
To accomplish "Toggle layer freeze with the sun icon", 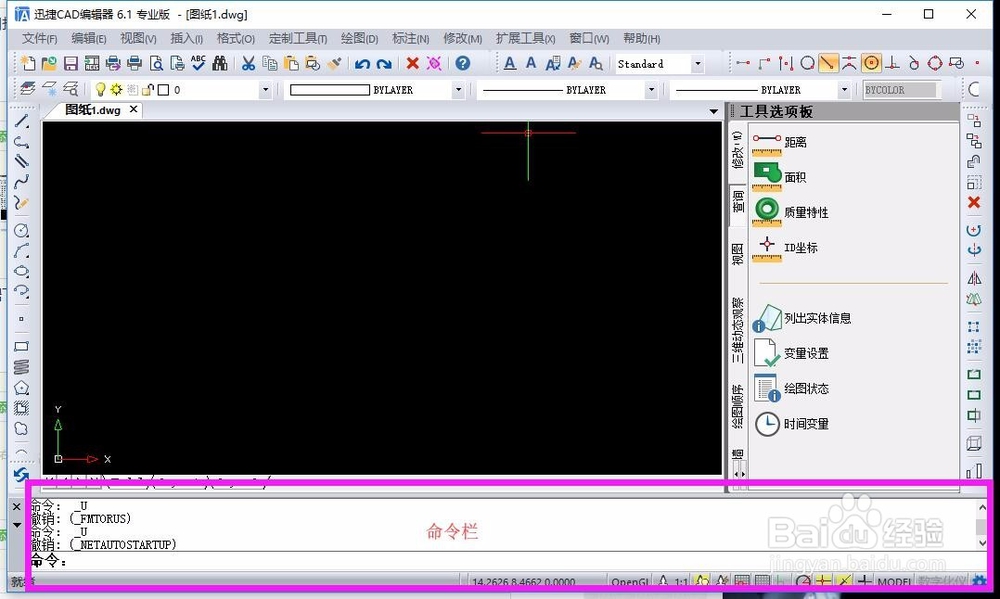I will [116, 90].
